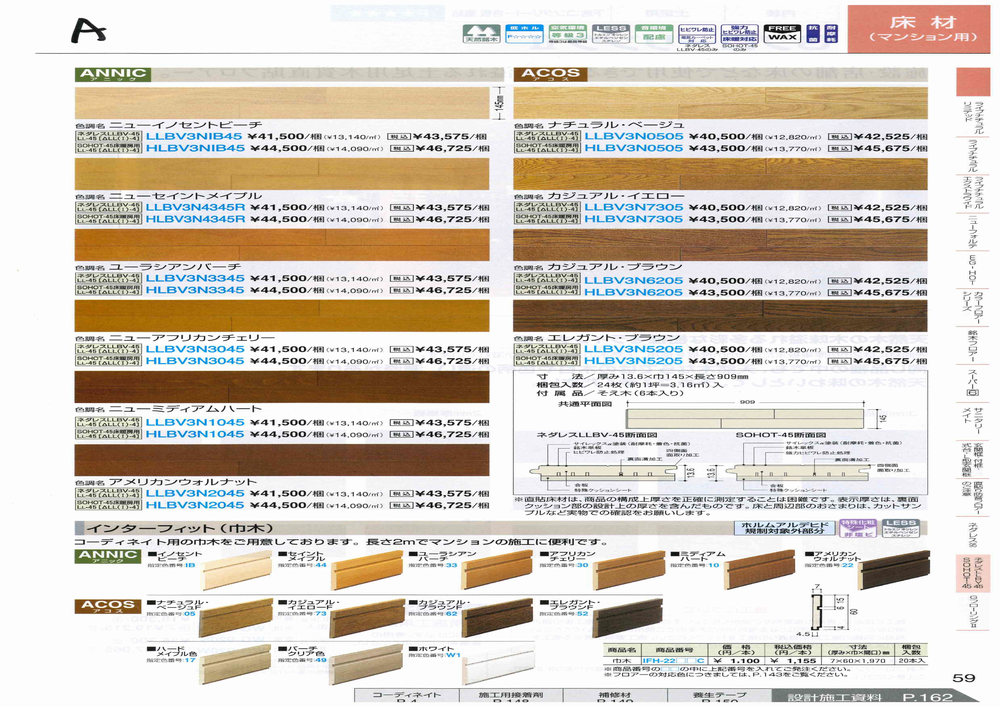This screenshot has width=1000, height=707.
Task: Click the ニューアフリカンチェリー flooring swatch
Action: [x=282, y=315]
